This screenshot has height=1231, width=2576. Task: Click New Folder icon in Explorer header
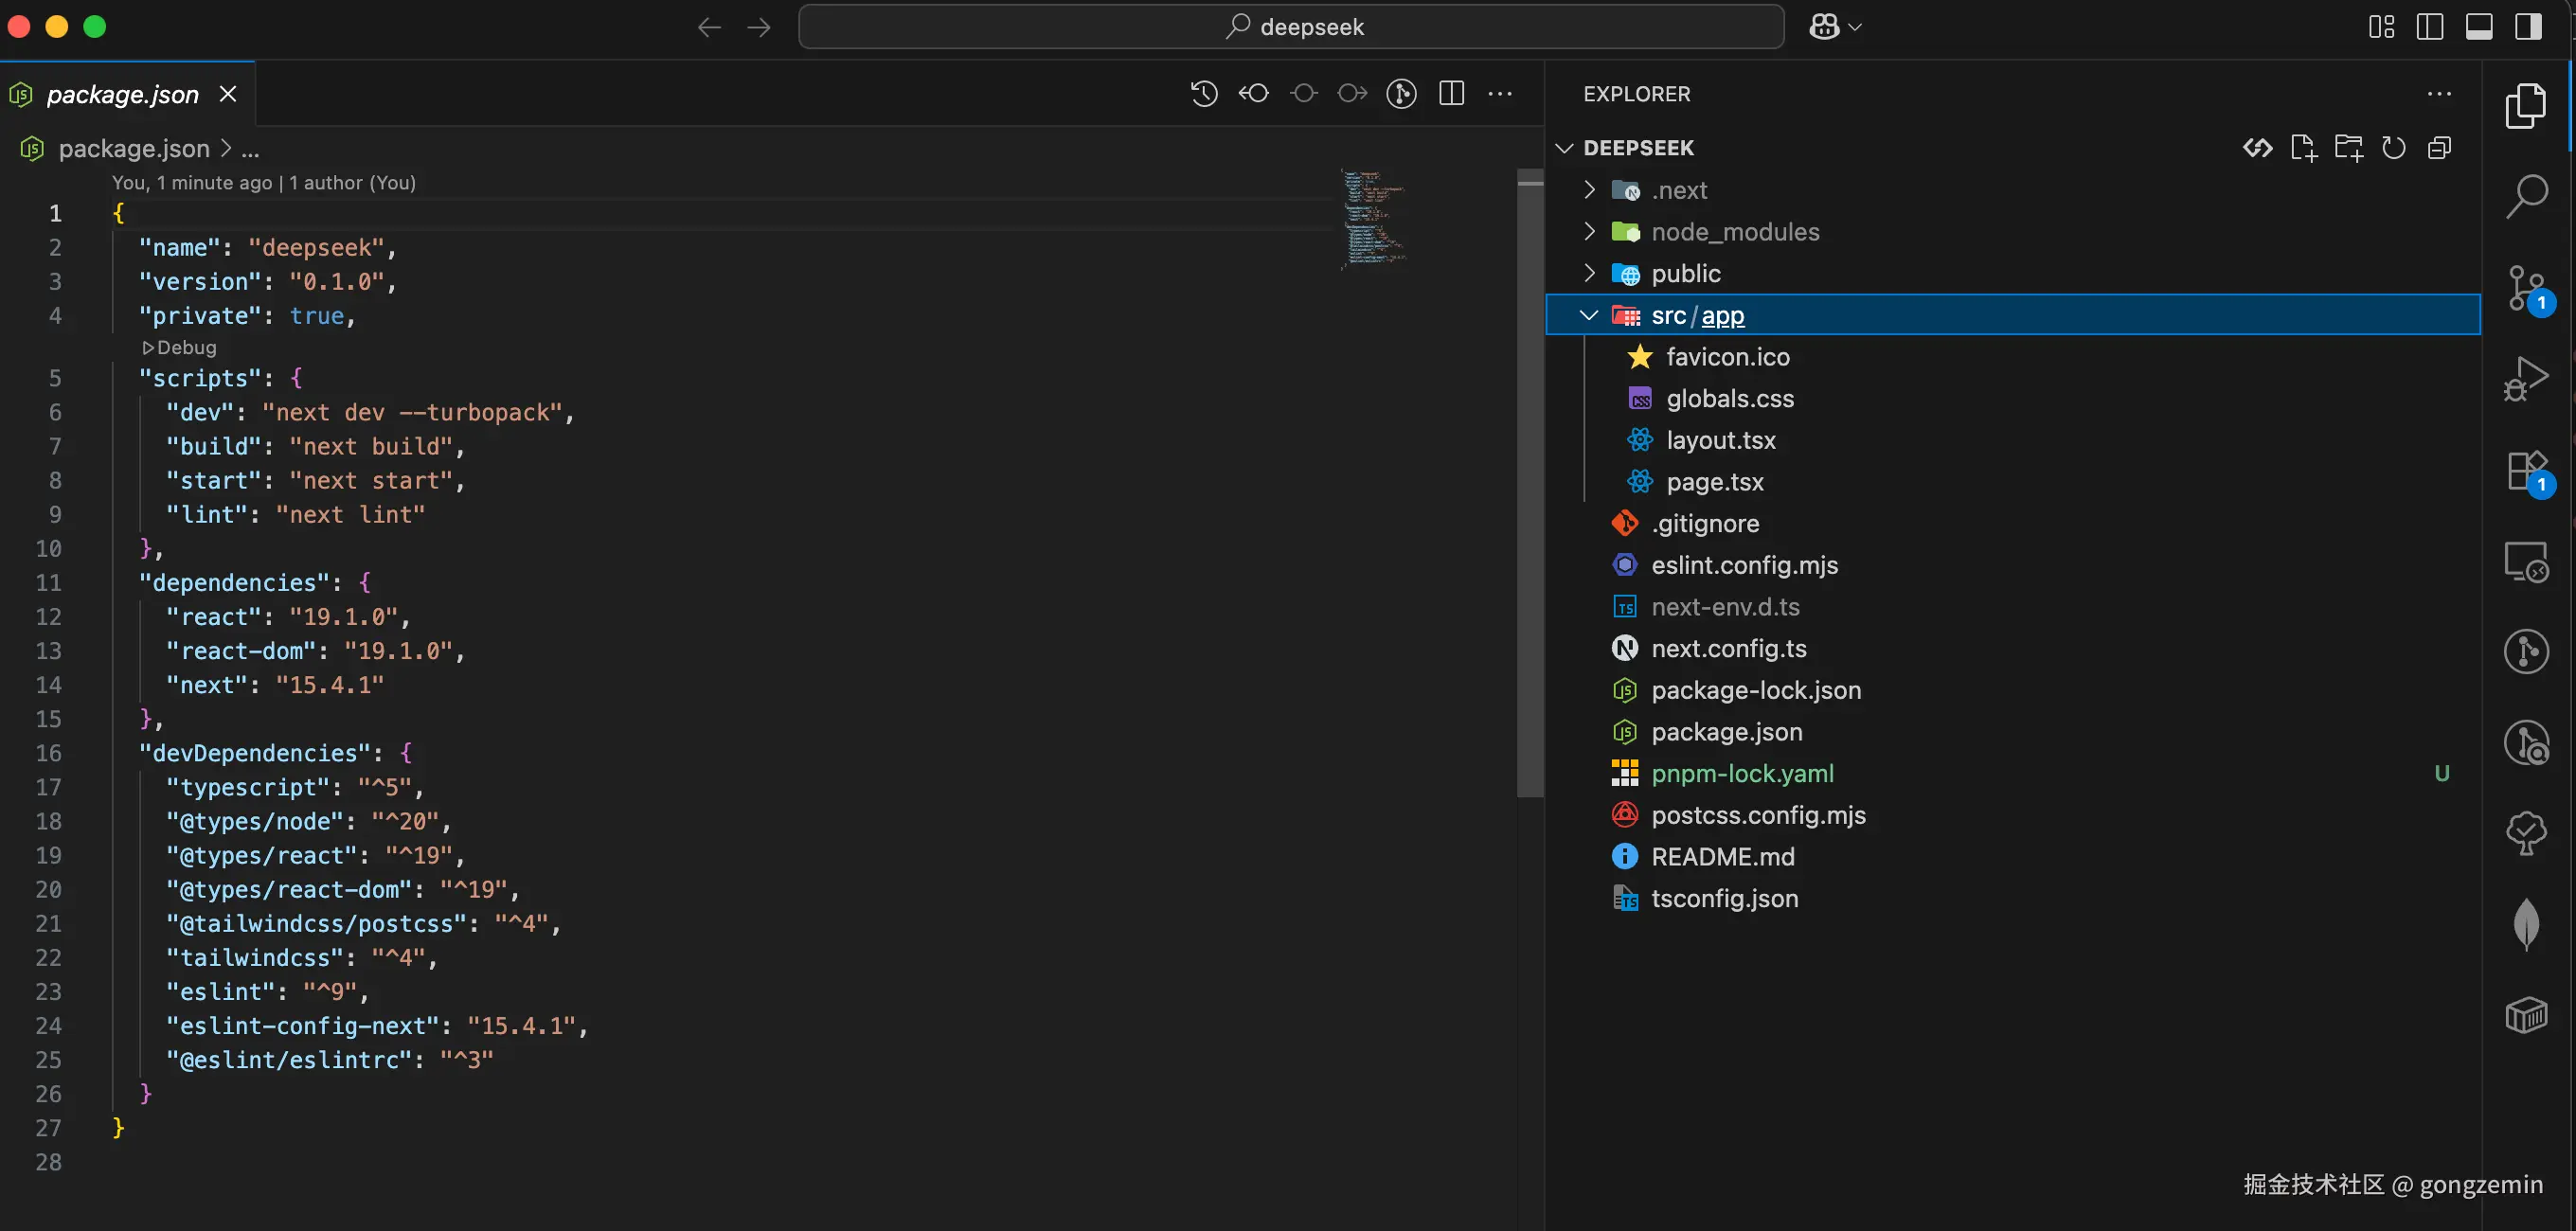click(x=2348, y=148)
